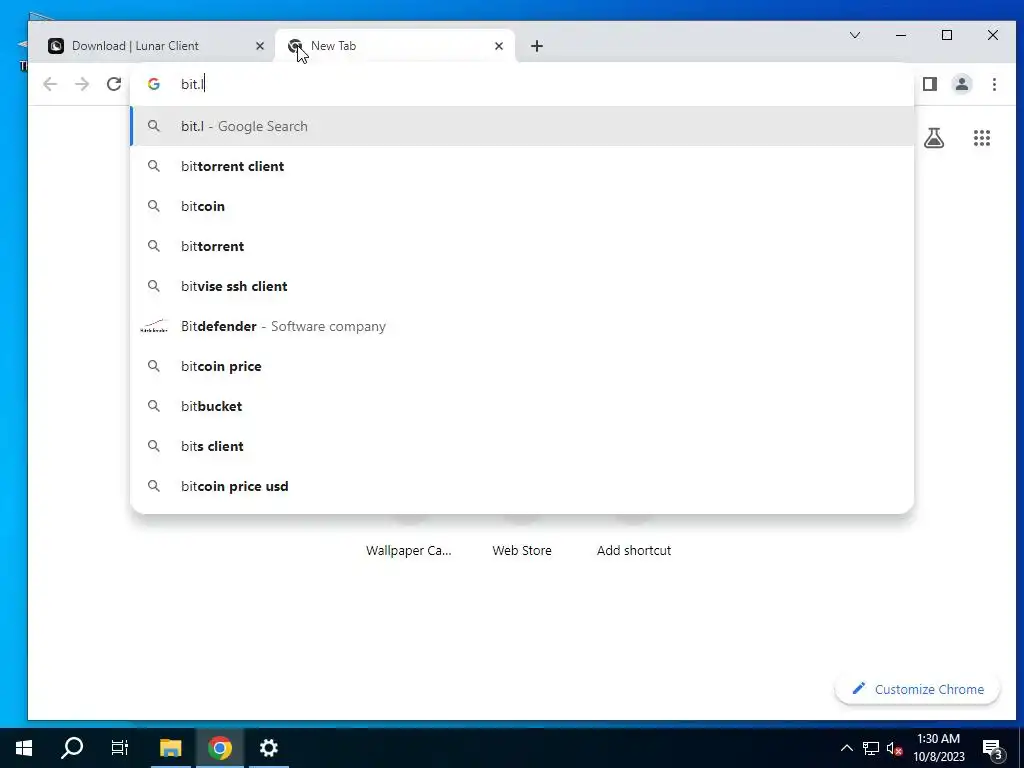Click the browser forward arrow

click(82, 84)
